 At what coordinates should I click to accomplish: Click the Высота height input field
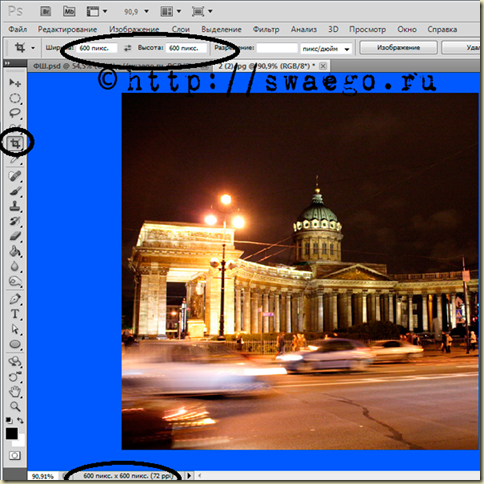point(186,48)
